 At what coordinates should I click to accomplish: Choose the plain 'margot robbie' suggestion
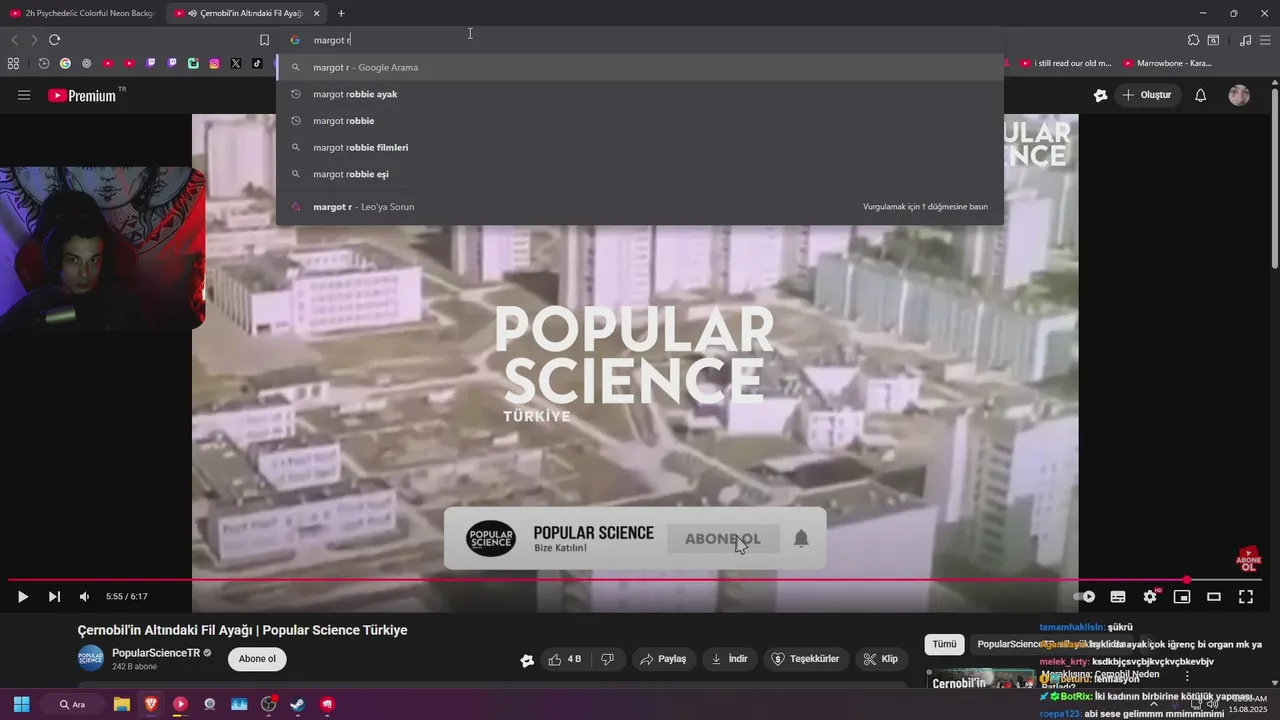640,120
